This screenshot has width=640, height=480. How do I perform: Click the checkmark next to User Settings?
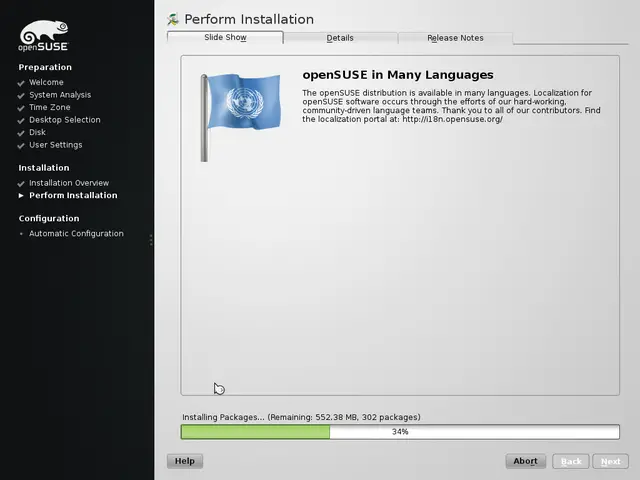pyautogui.click(x=21, y=145)
